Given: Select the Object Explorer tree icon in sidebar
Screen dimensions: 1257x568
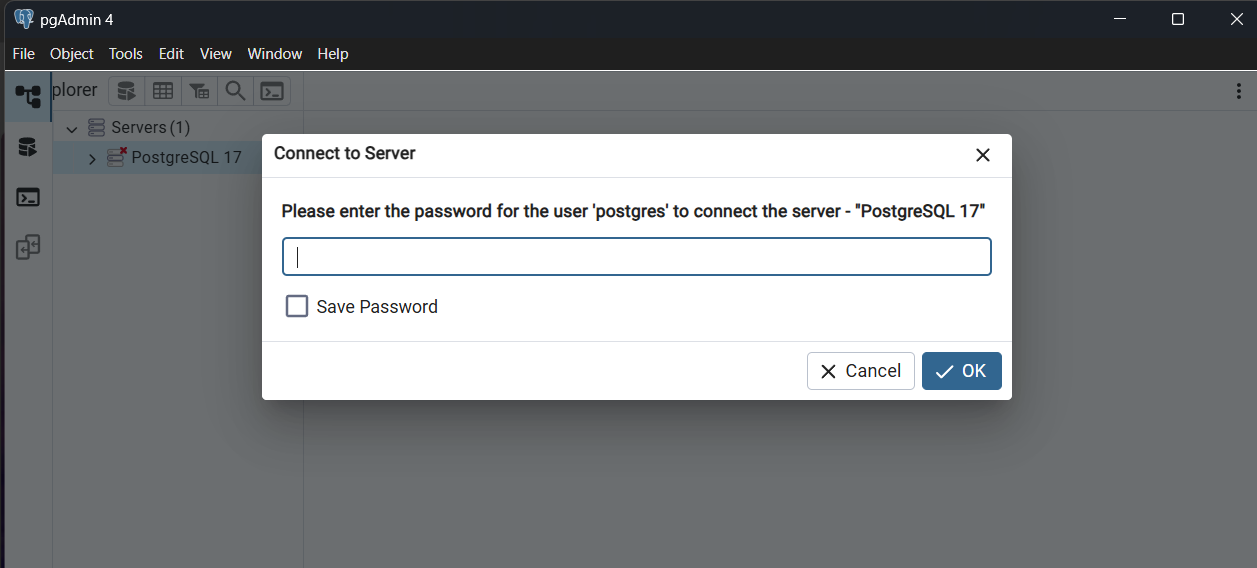Looking at the screenshot, I should [28, 97].
